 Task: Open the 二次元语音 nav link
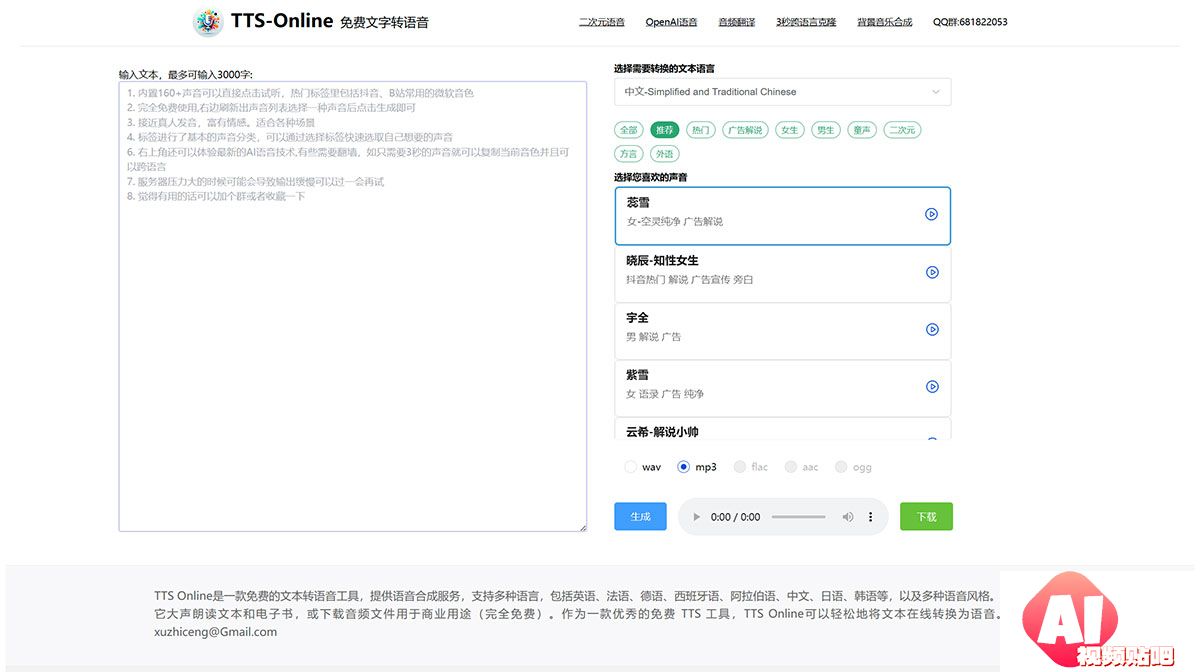click(602, 22)
